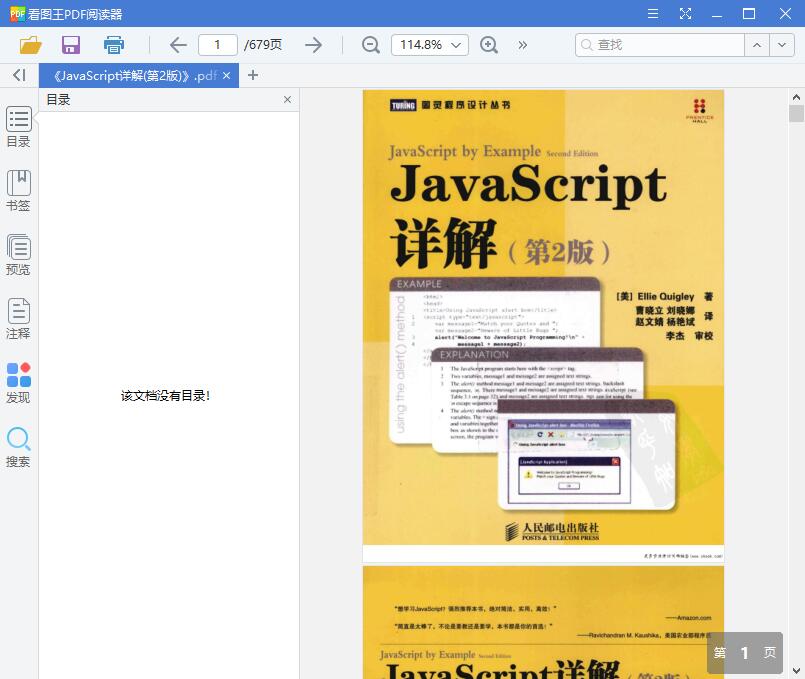Zoom out with minus magnifier
Viewport: 805px width, 679px height.
(370, 45)
